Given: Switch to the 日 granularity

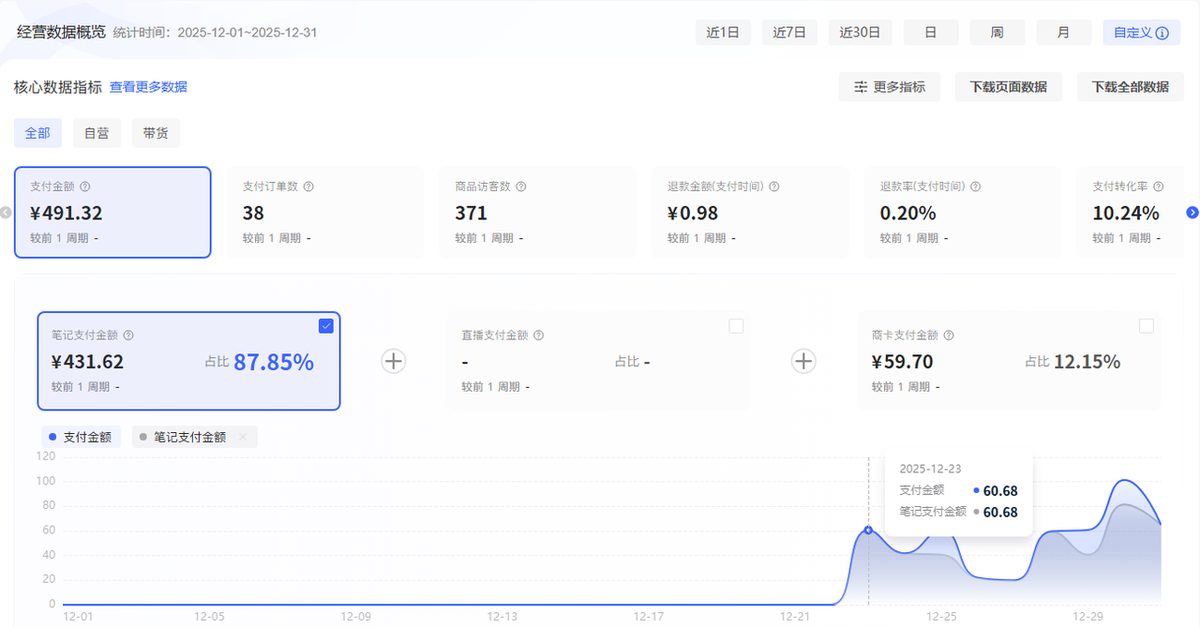Looking at the screenshot, I should click(930, 32).
